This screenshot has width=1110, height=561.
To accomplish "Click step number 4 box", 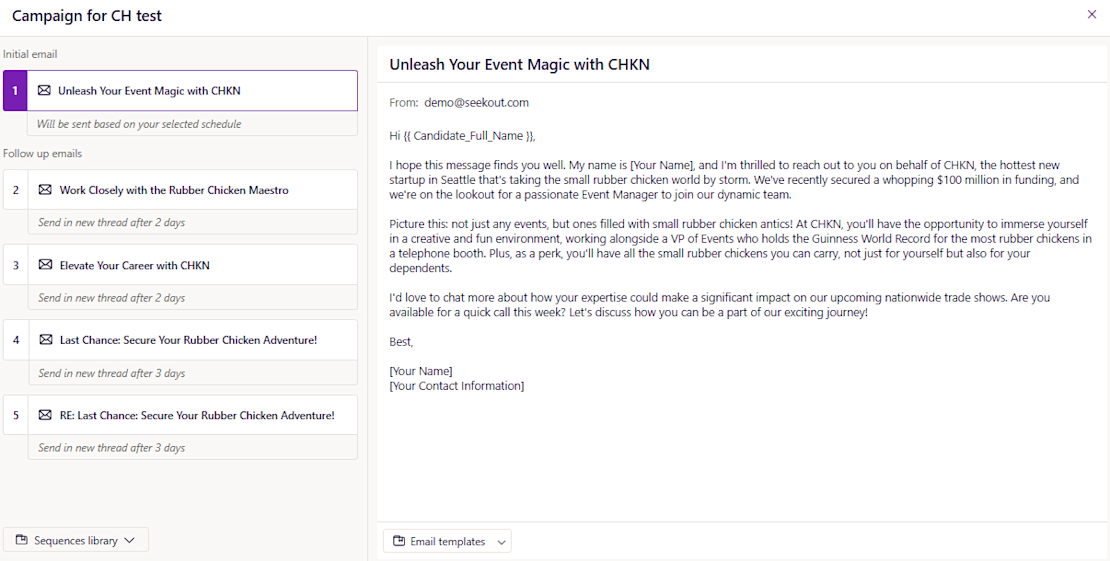I will pos(16,340).
